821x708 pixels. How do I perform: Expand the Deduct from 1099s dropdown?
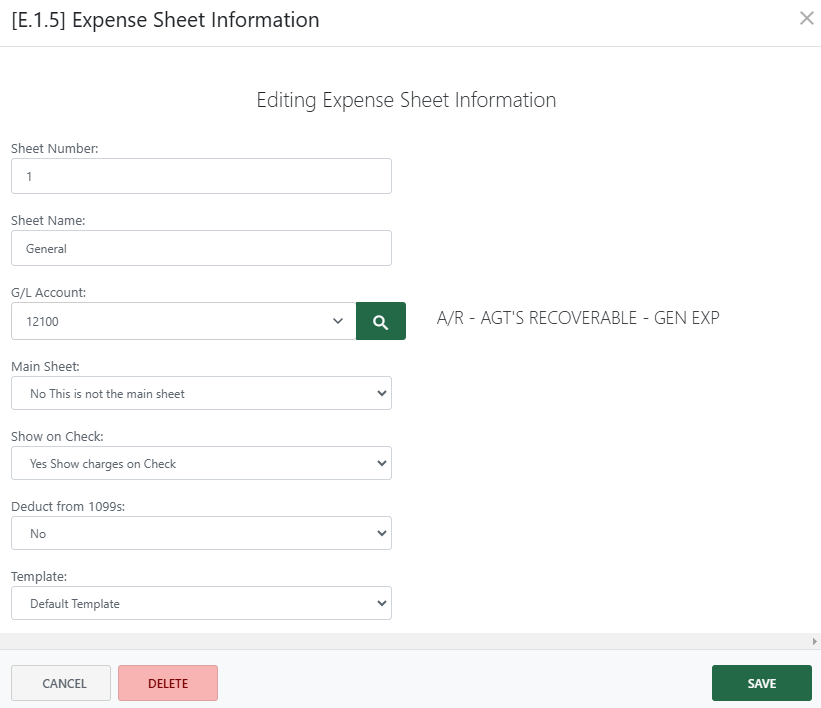pos(201,533)
